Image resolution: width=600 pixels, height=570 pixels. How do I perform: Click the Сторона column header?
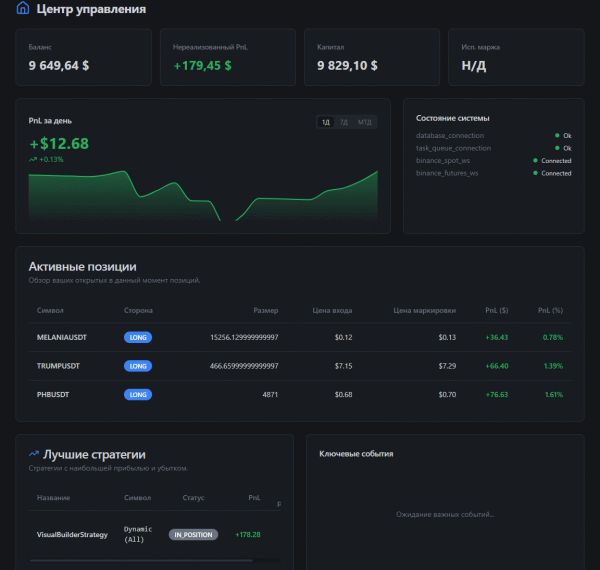point(138,310)
